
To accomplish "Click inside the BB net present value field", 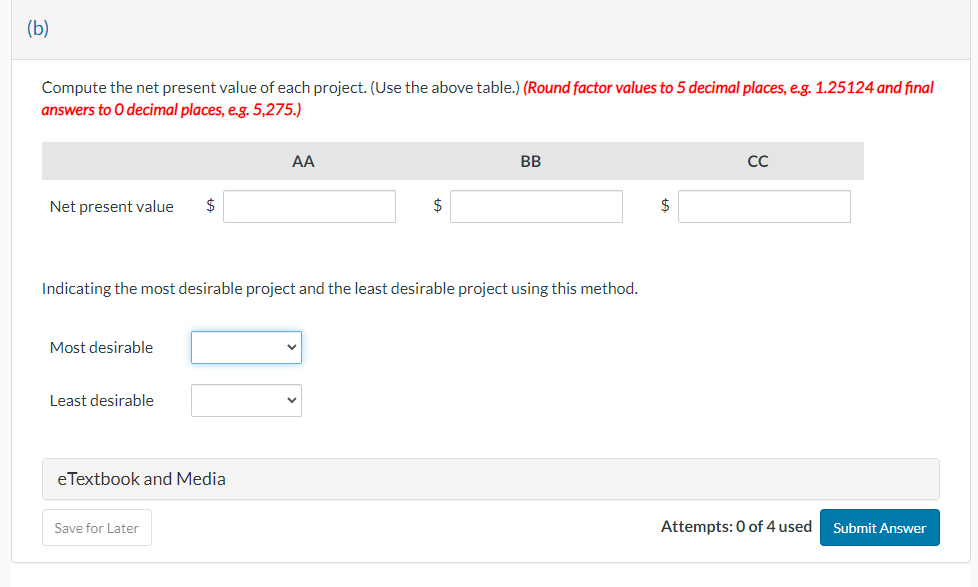I will (536, 206).
